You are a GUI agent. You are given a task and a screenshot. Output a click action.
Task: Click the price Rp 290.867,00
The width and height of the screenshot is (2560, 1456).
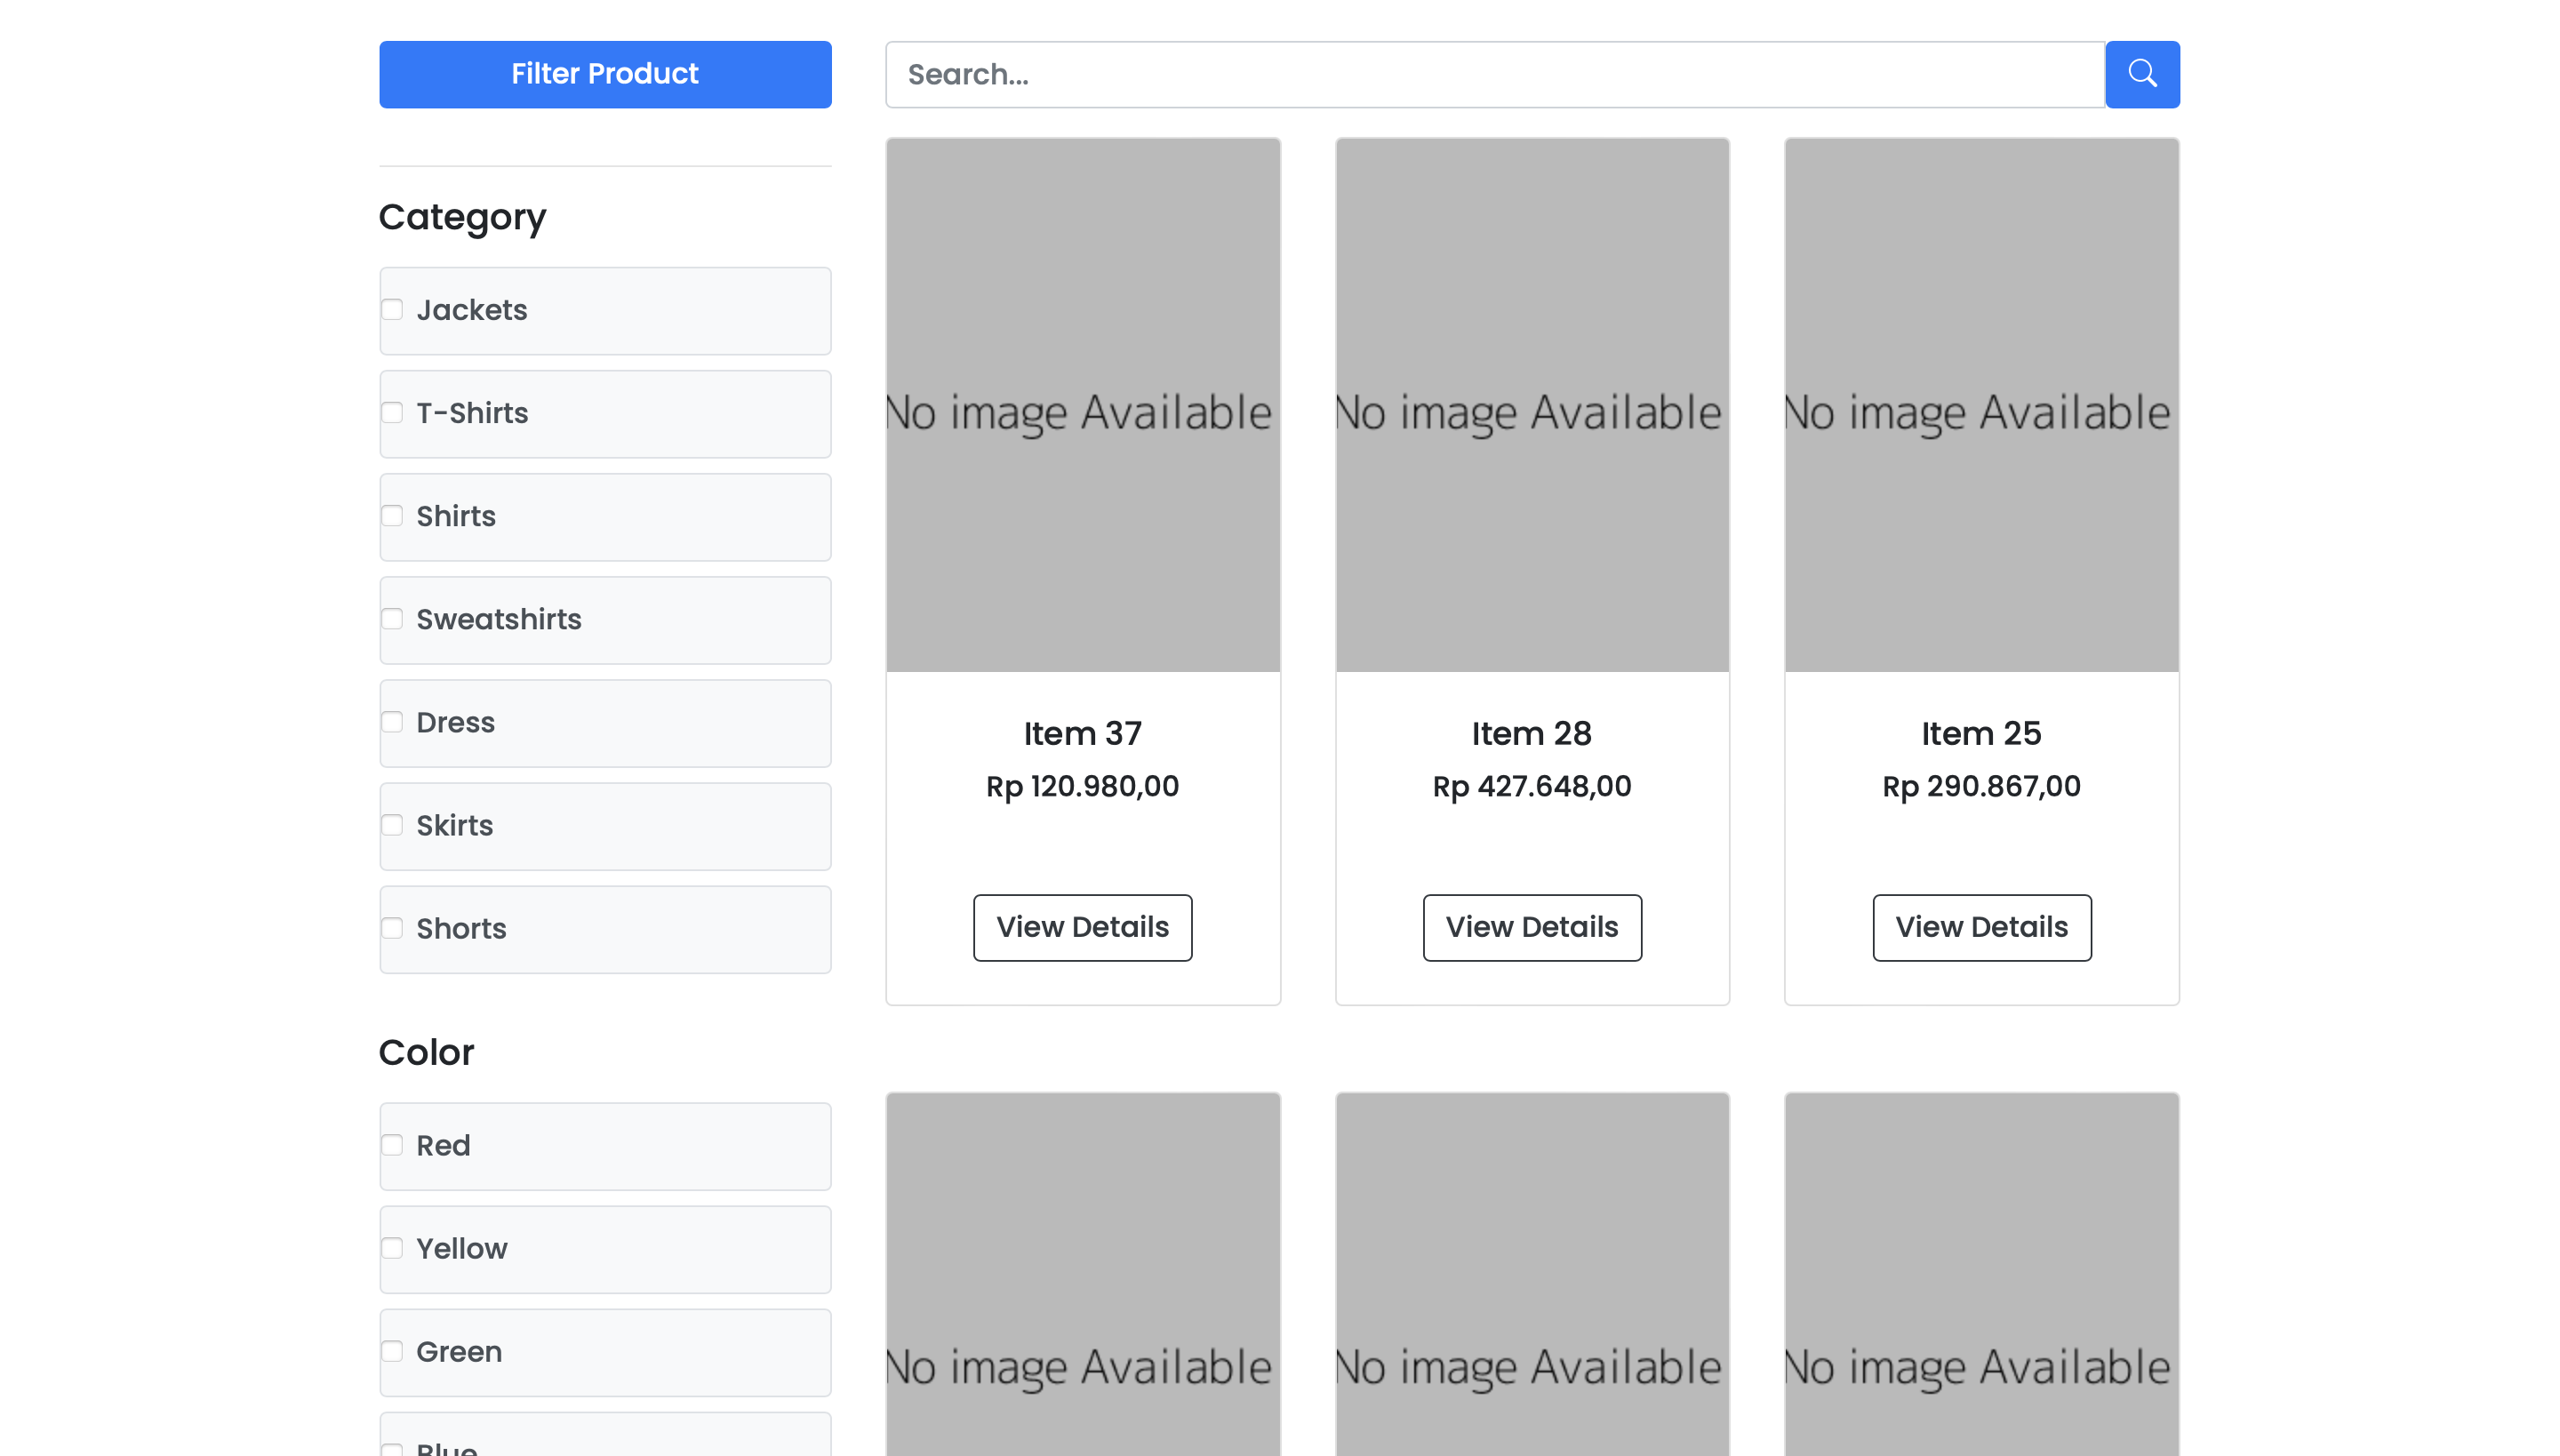click(x=1981, y=786)
